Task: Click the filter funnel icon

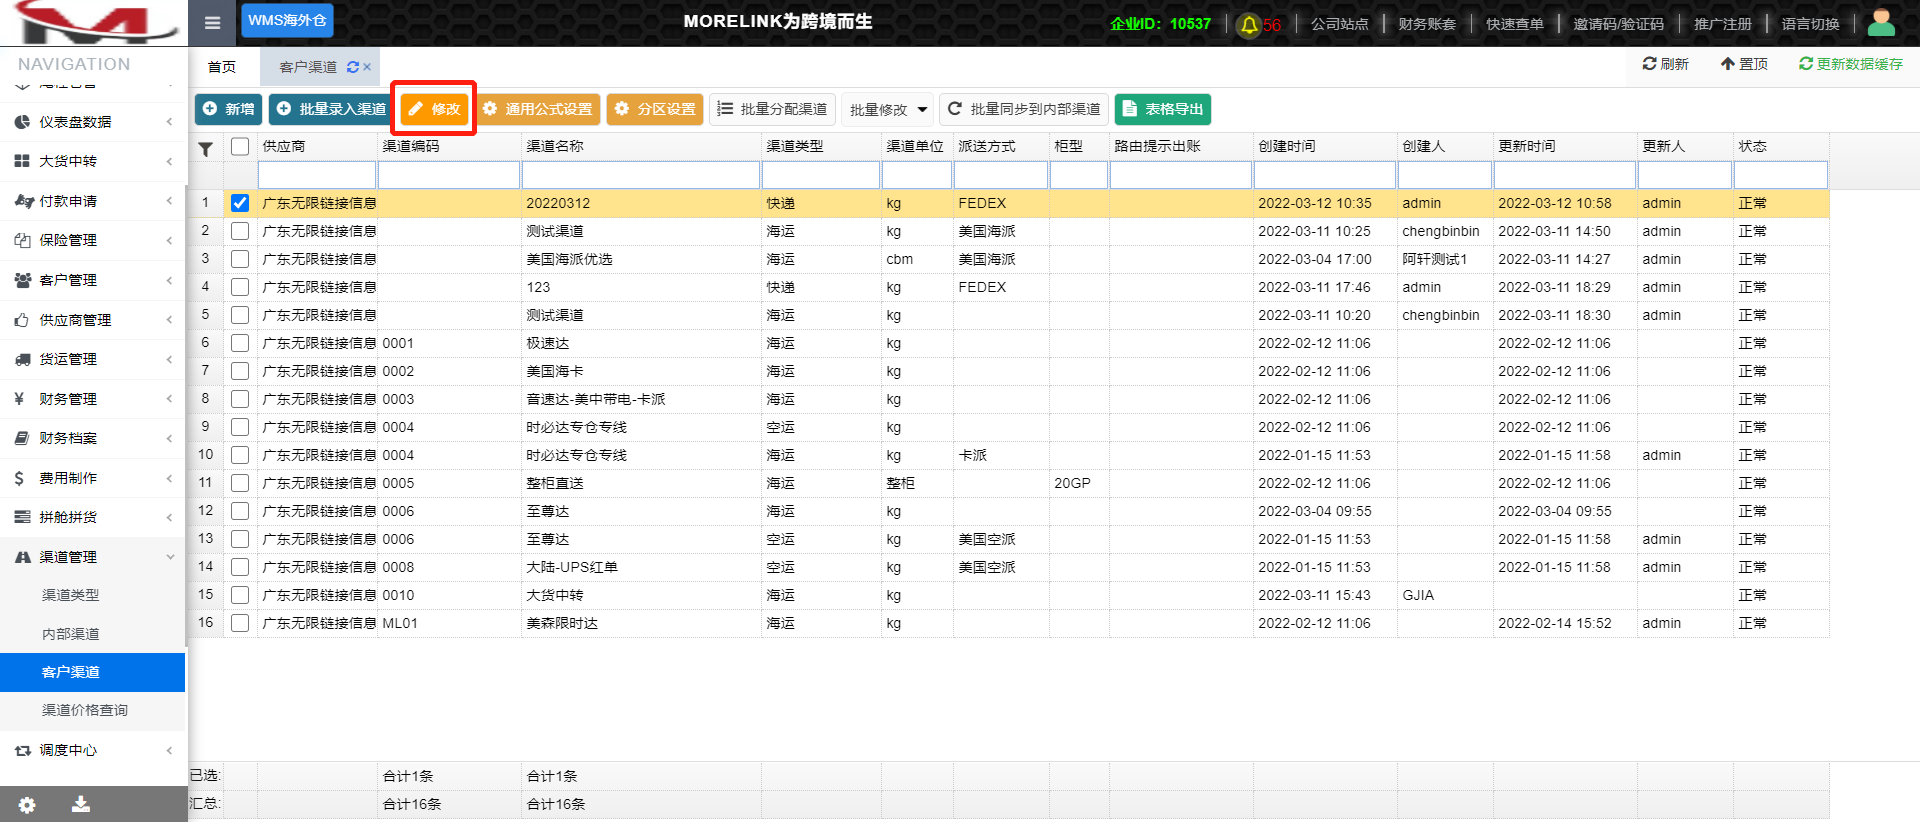Action: tap(205, 149)
